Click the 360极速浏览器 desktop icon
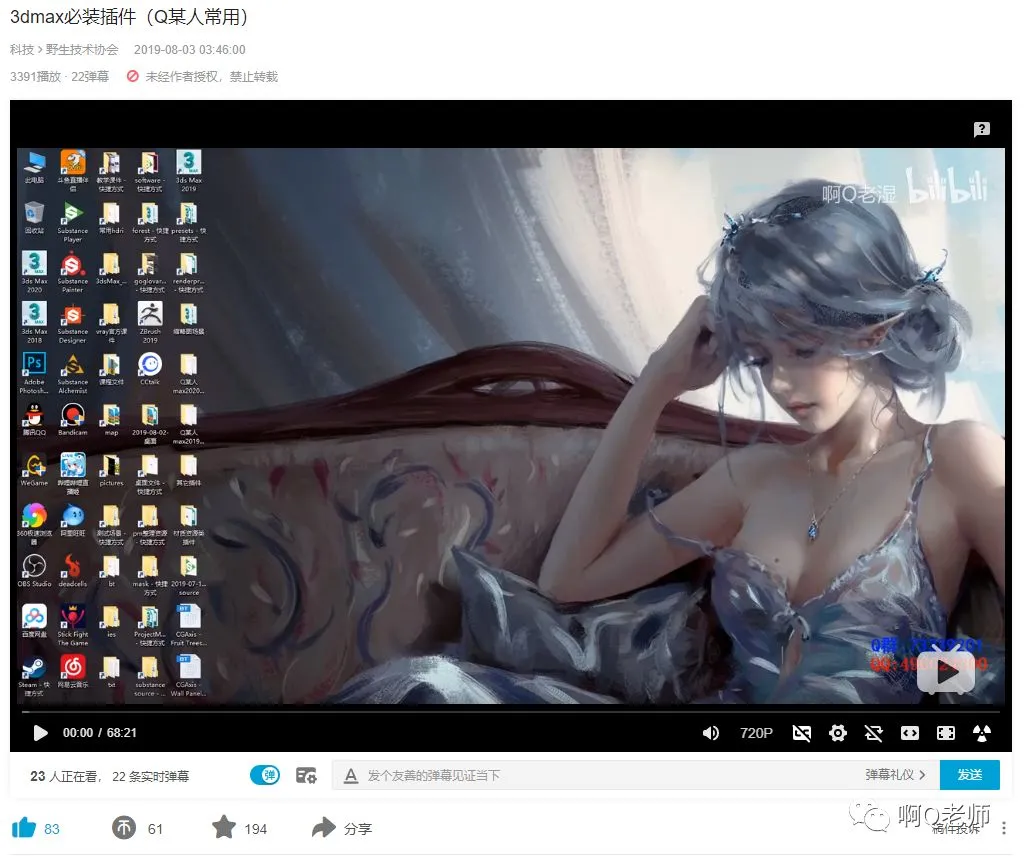Viewport: 1024px width, 862px height. 35,524
